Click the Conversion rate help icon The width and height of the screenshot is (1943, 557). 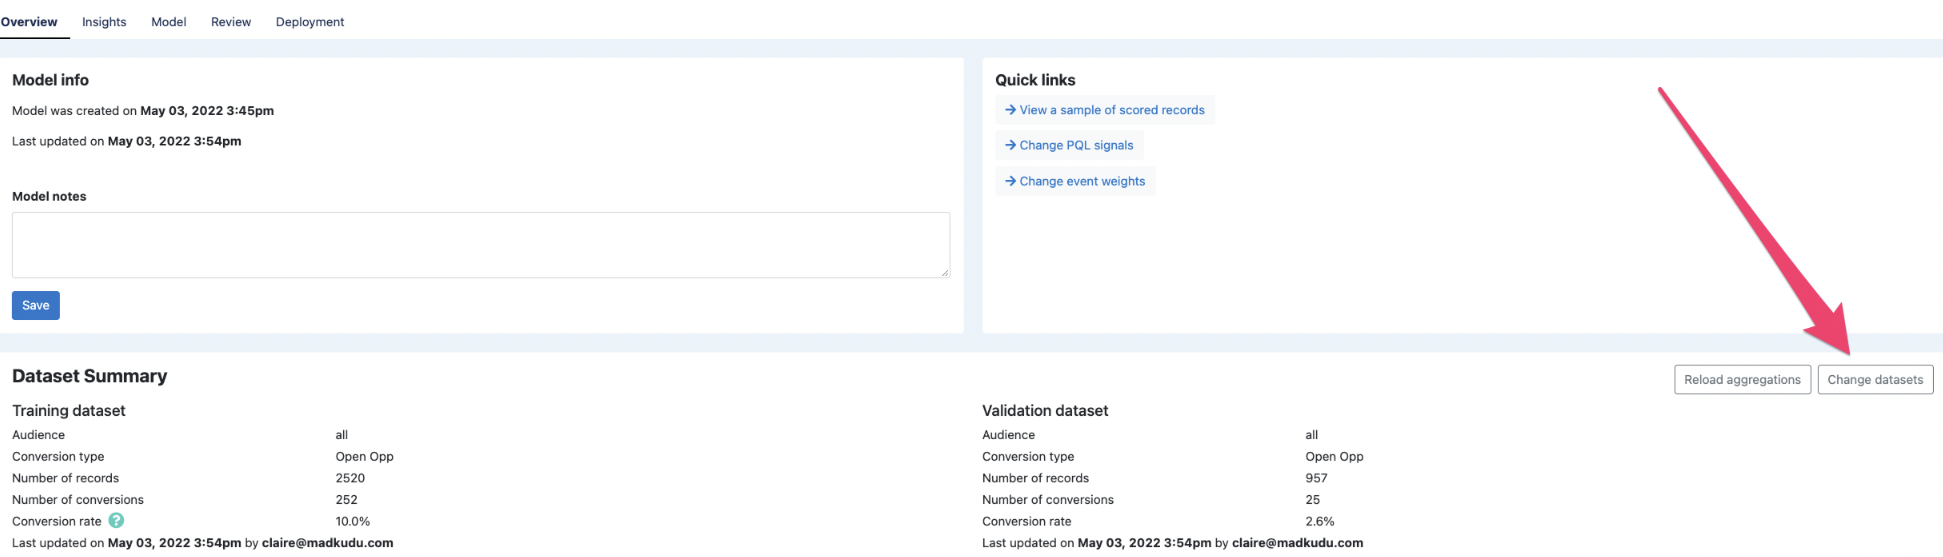tap(116, 521)
